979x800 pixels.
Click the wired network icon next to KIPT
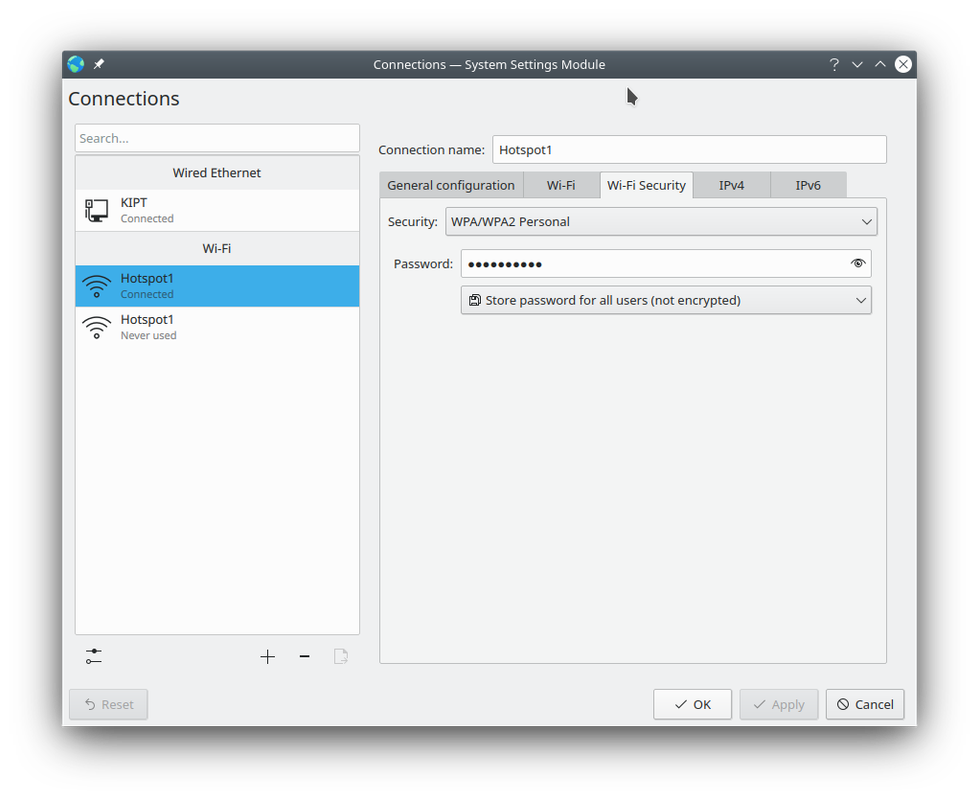coord(96,210)
